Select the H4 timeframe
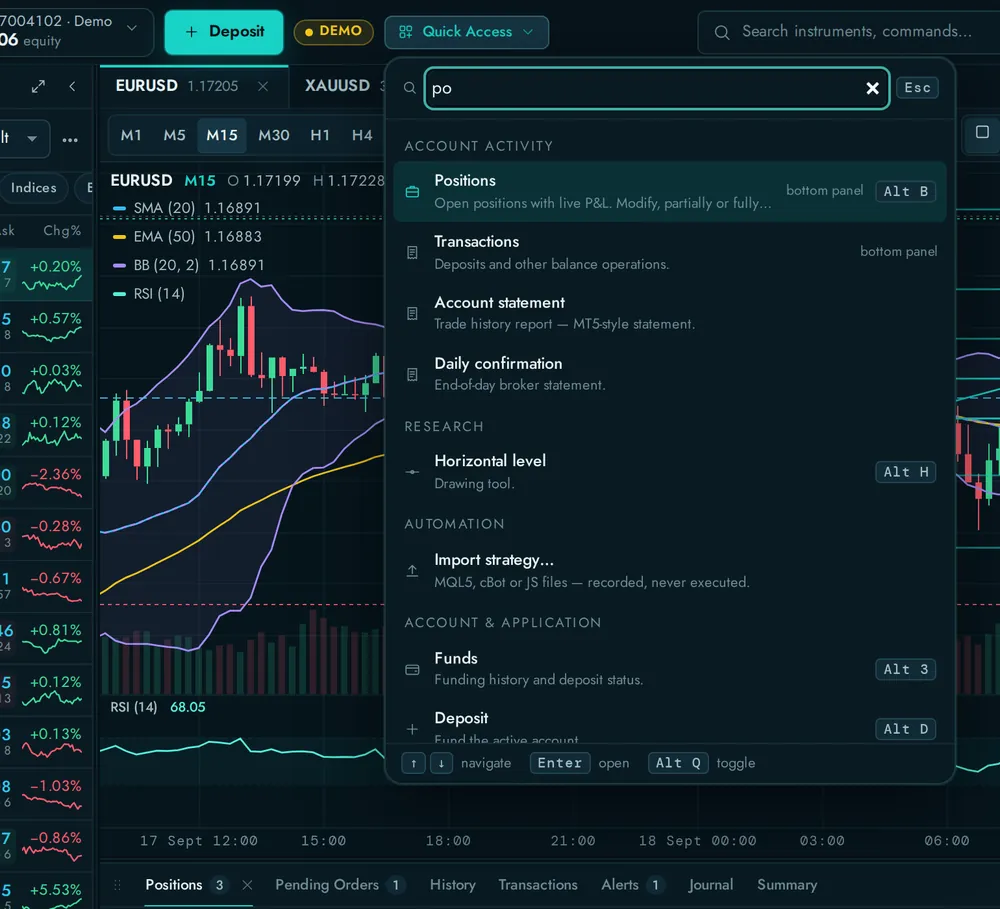Screen dimensions: 1000x909 click(362, 135)
